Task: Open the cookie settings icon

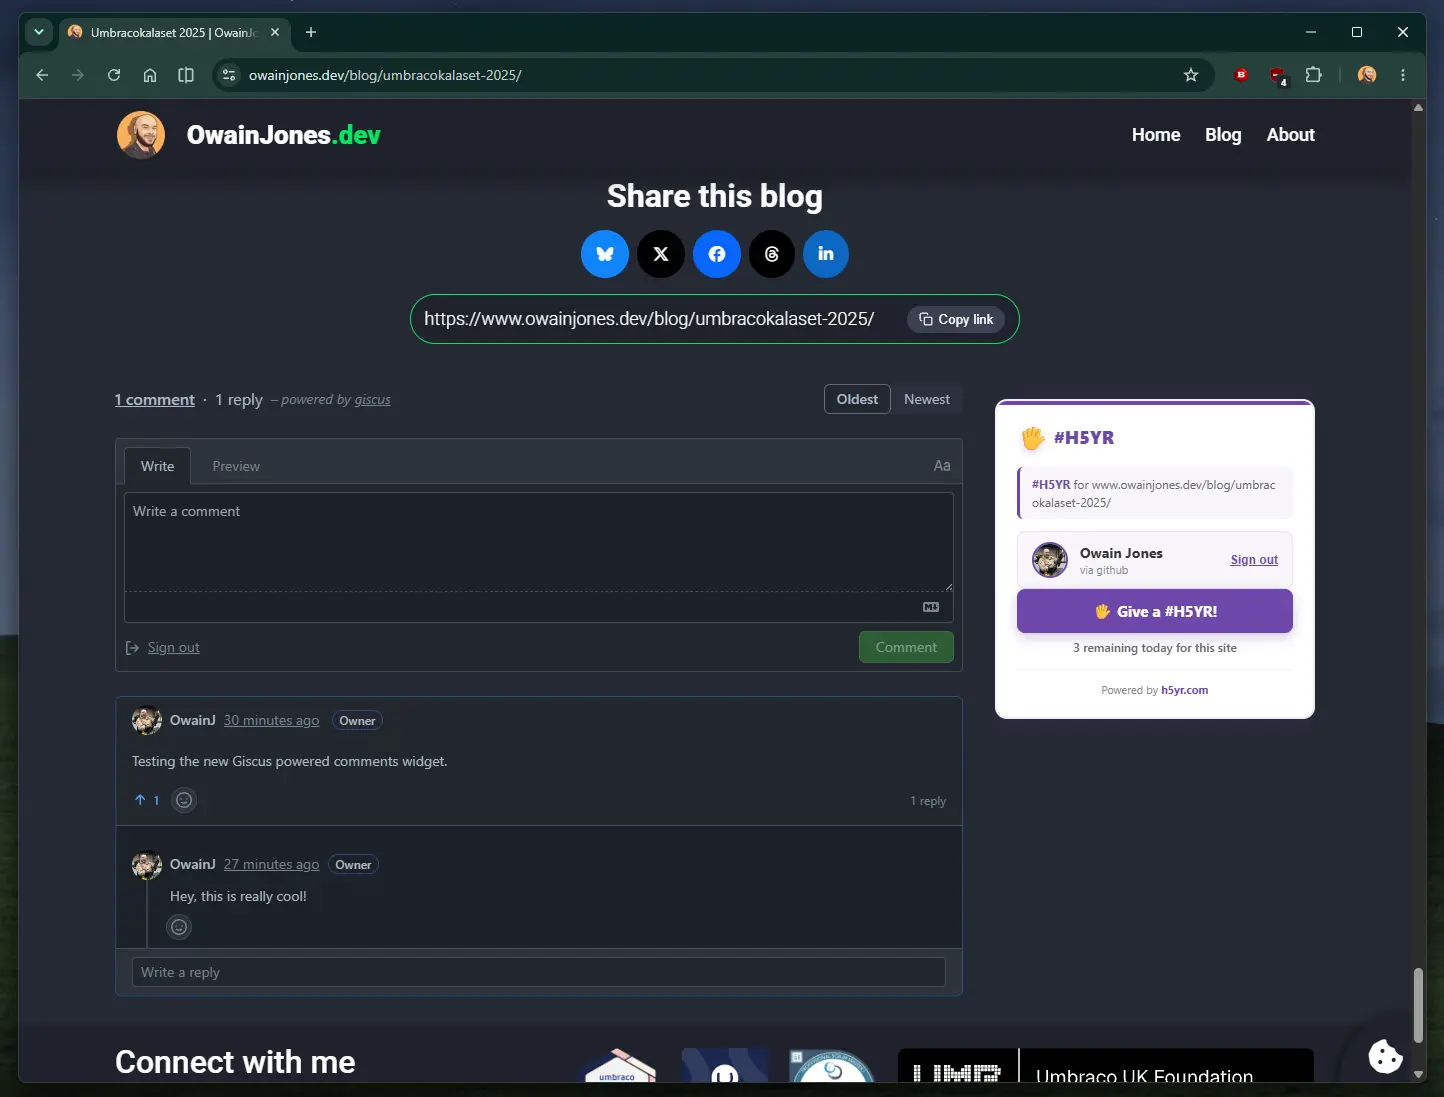Action: [x=1385, y=1056]
